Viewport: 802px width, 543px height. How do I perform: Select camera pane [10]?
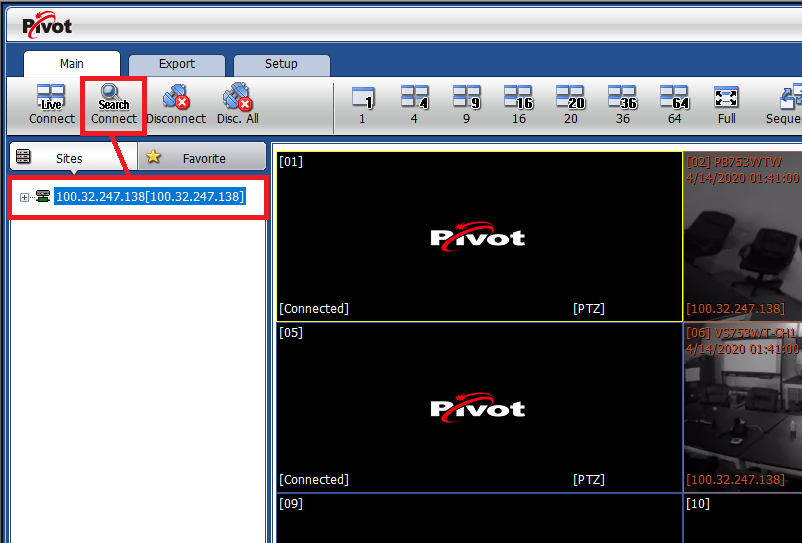pos(743,518)
